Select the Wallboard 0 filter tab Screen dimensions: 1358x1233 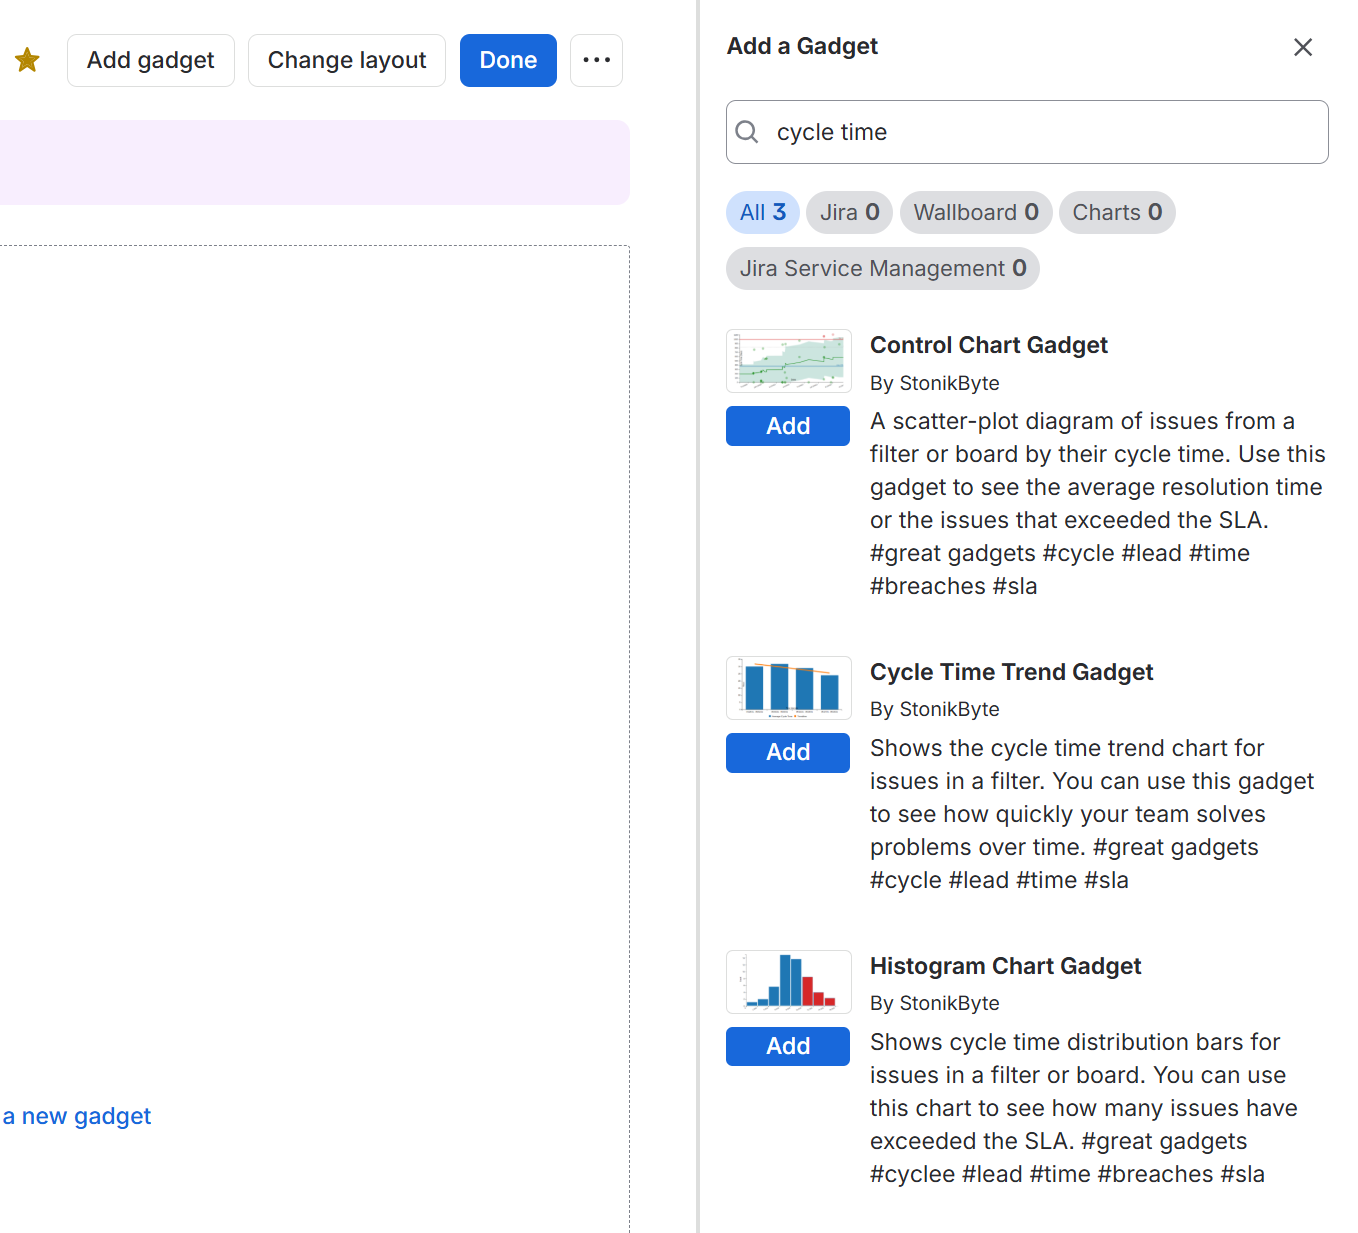point(976,212)
